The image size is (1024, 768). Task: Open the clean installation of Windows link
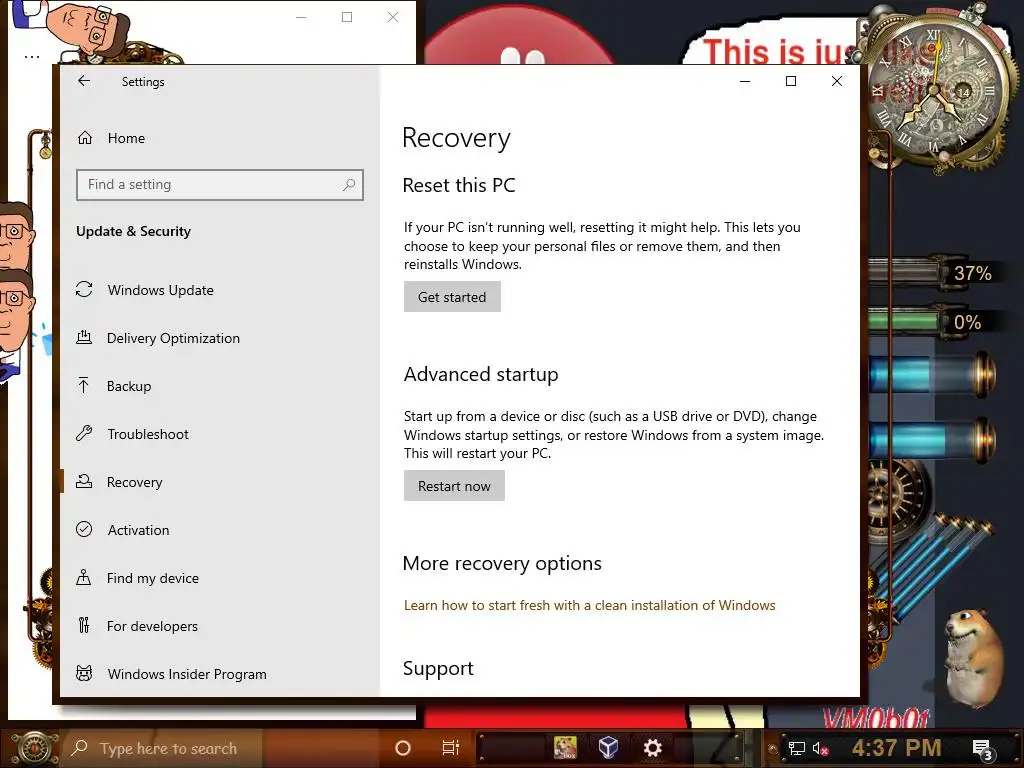[589, 605]
